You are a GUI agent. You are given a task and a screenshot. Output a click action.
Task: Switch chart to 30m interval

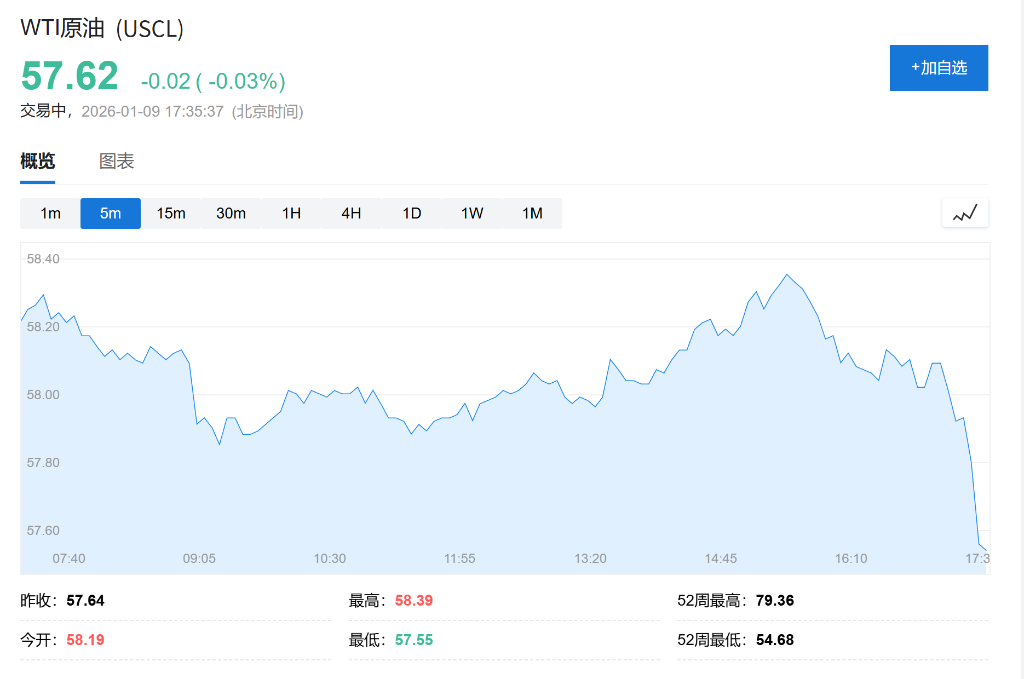pos(231,213)
